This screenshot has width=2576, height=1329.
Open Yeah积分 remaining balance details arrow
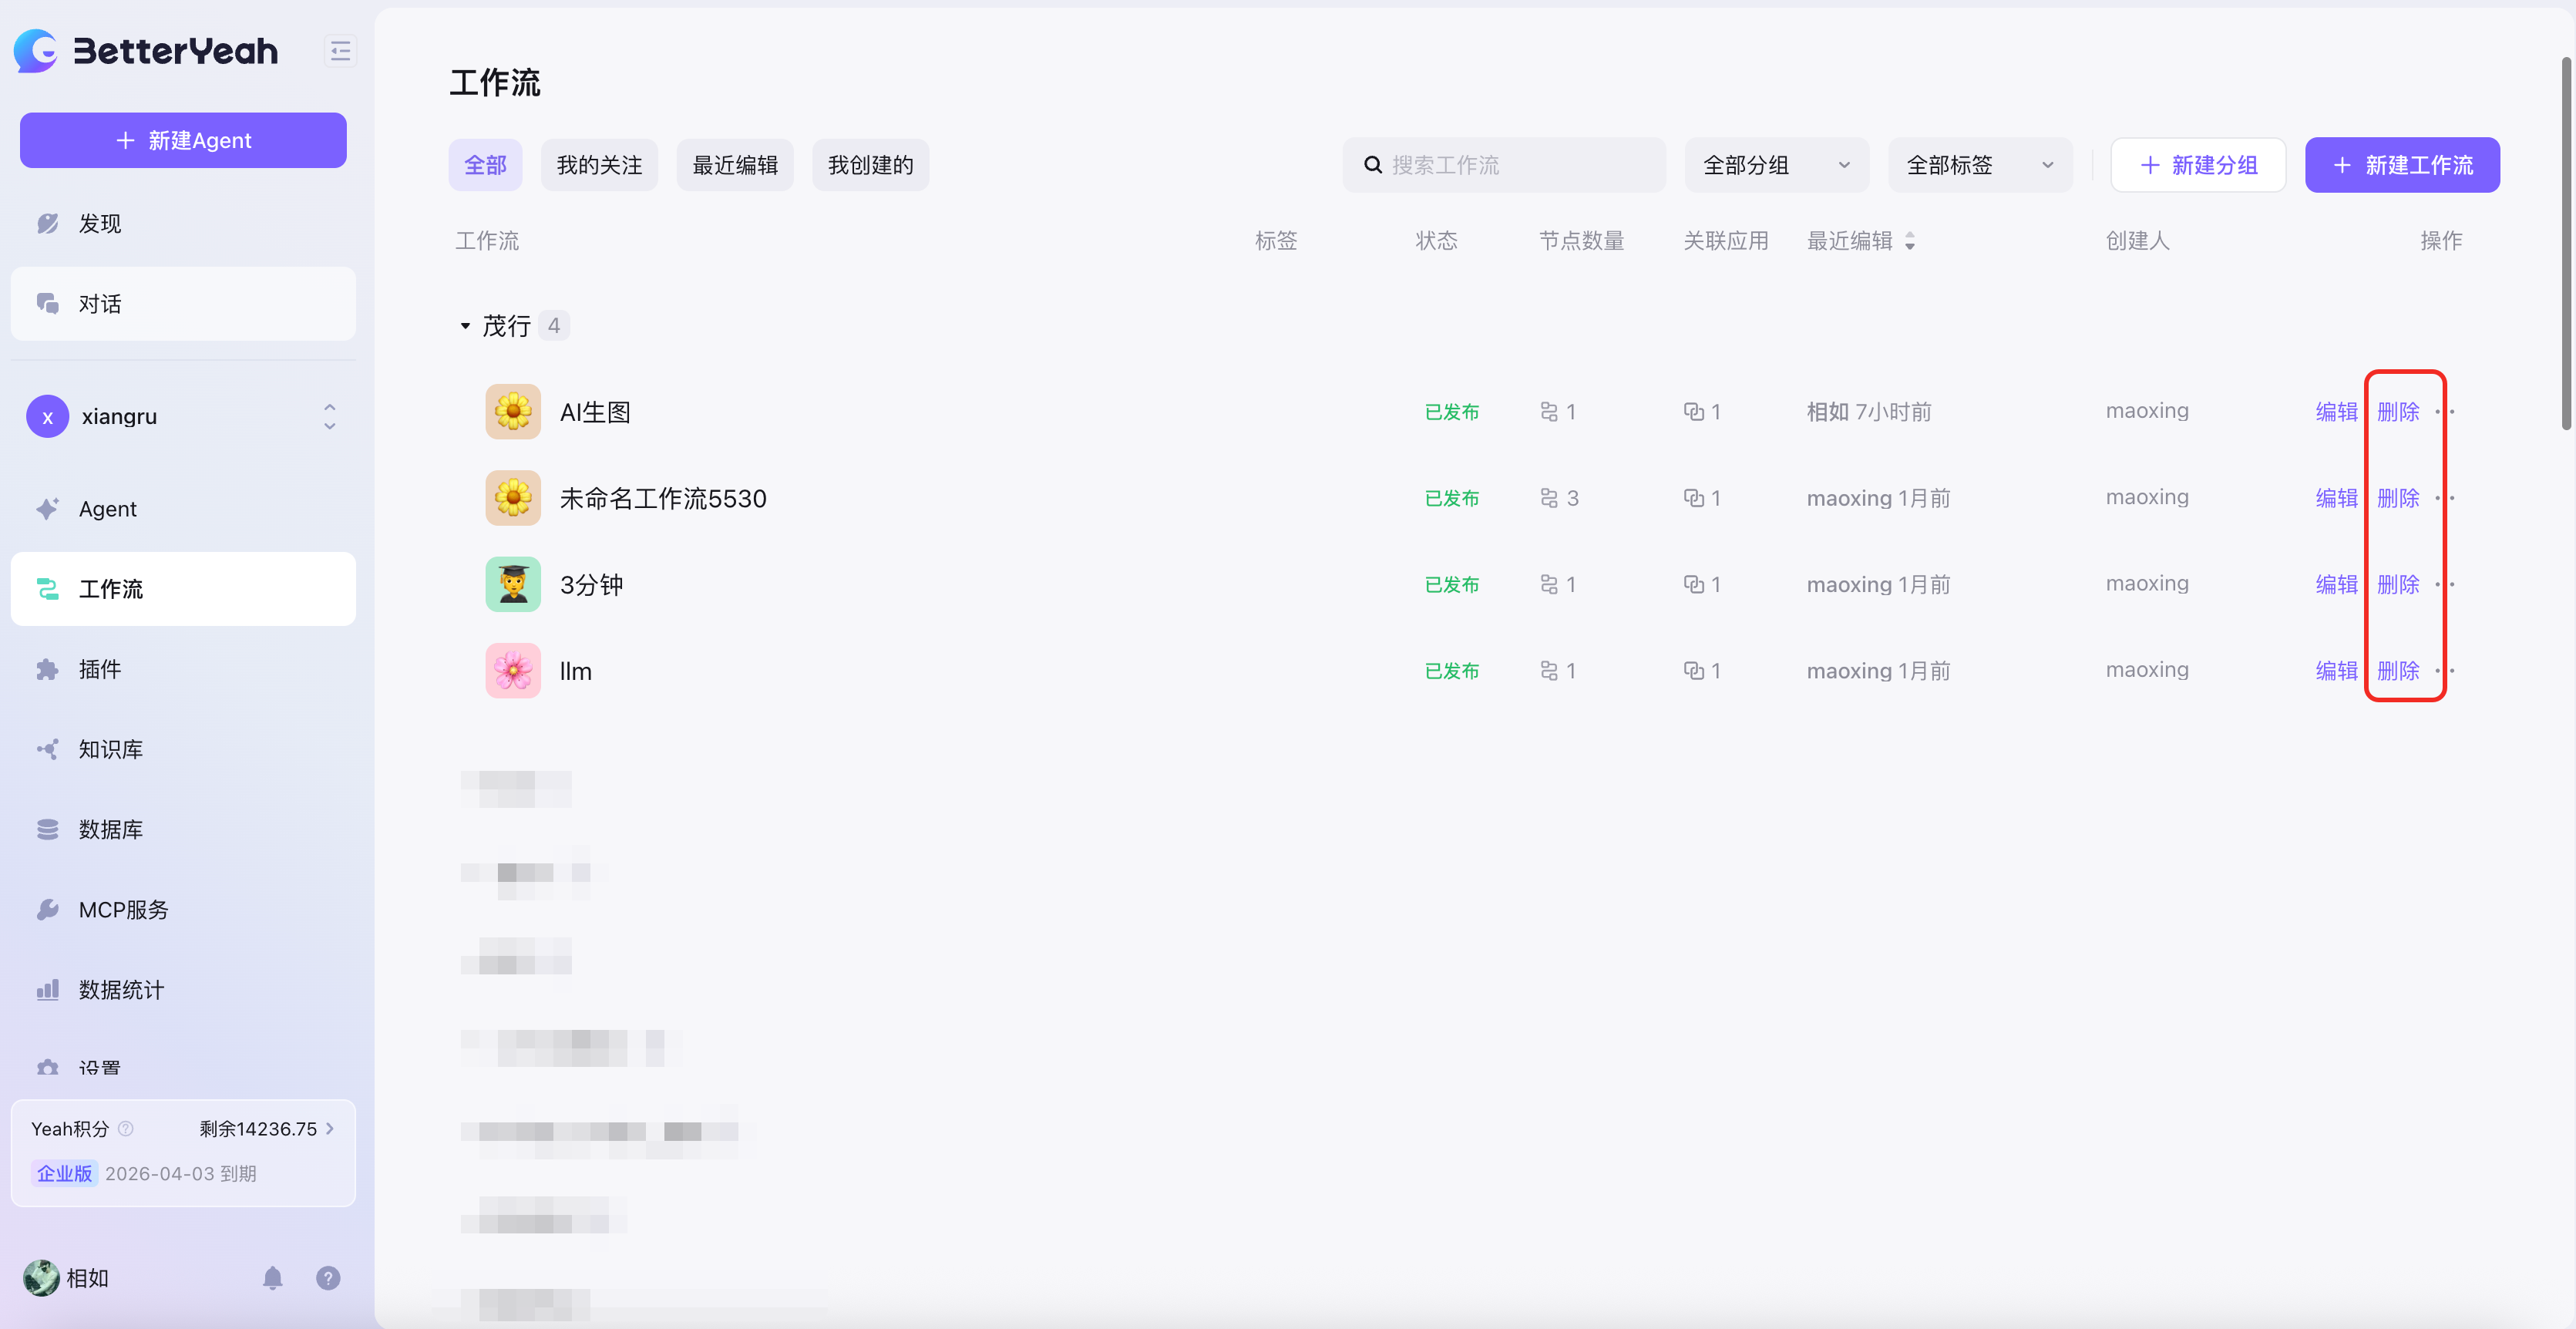330,1128
